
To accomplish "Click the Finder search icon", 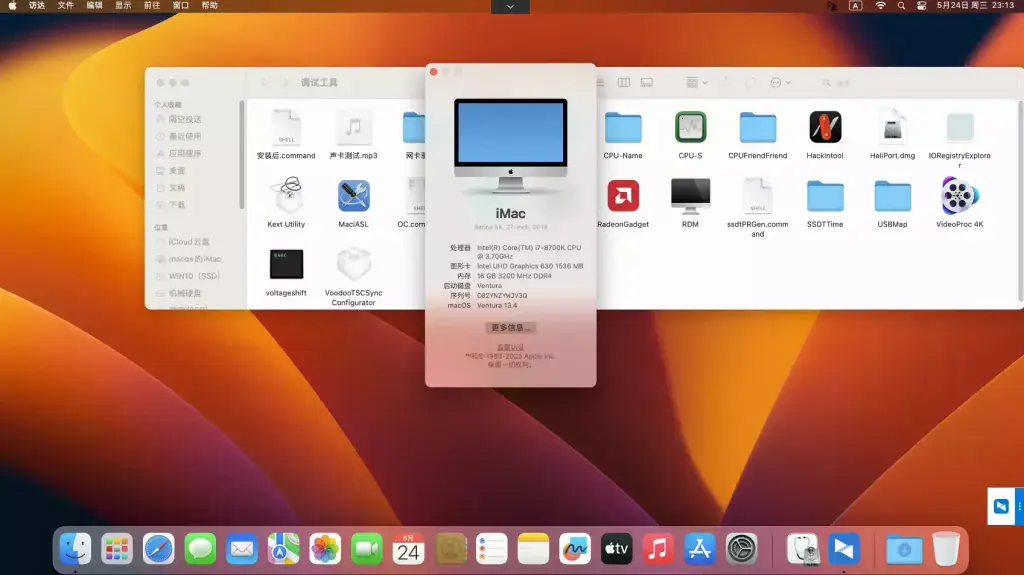I will [x=826, y=83].
